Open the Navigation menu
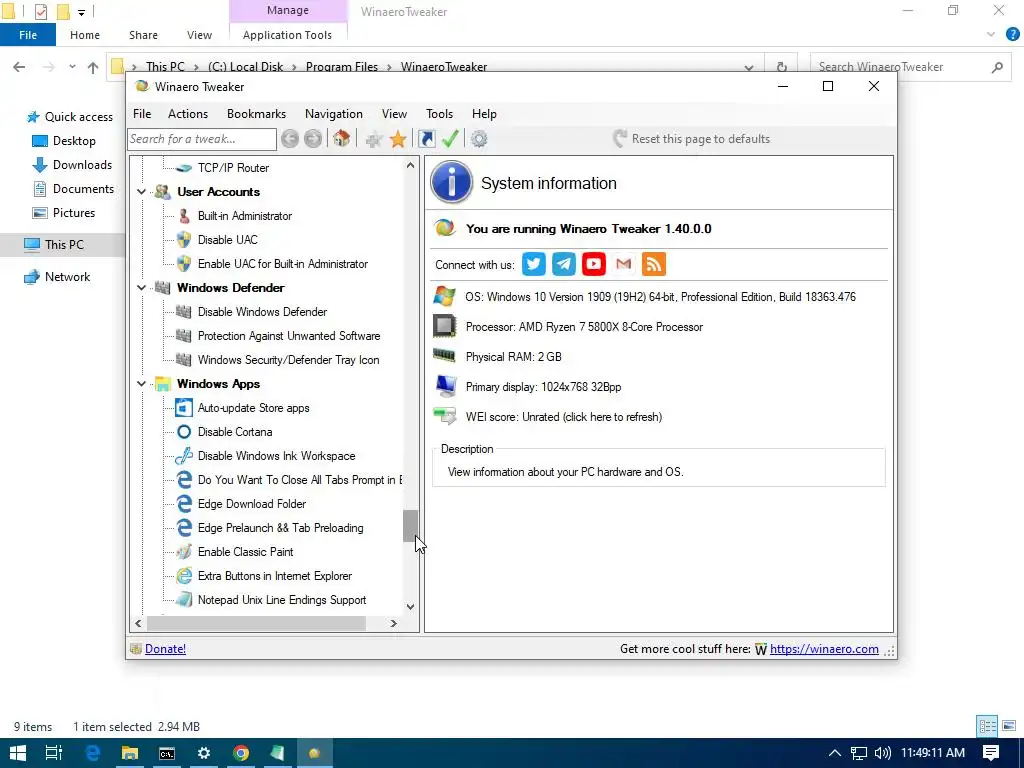Viewport: 1024px width, 768px height. [334, 114]
